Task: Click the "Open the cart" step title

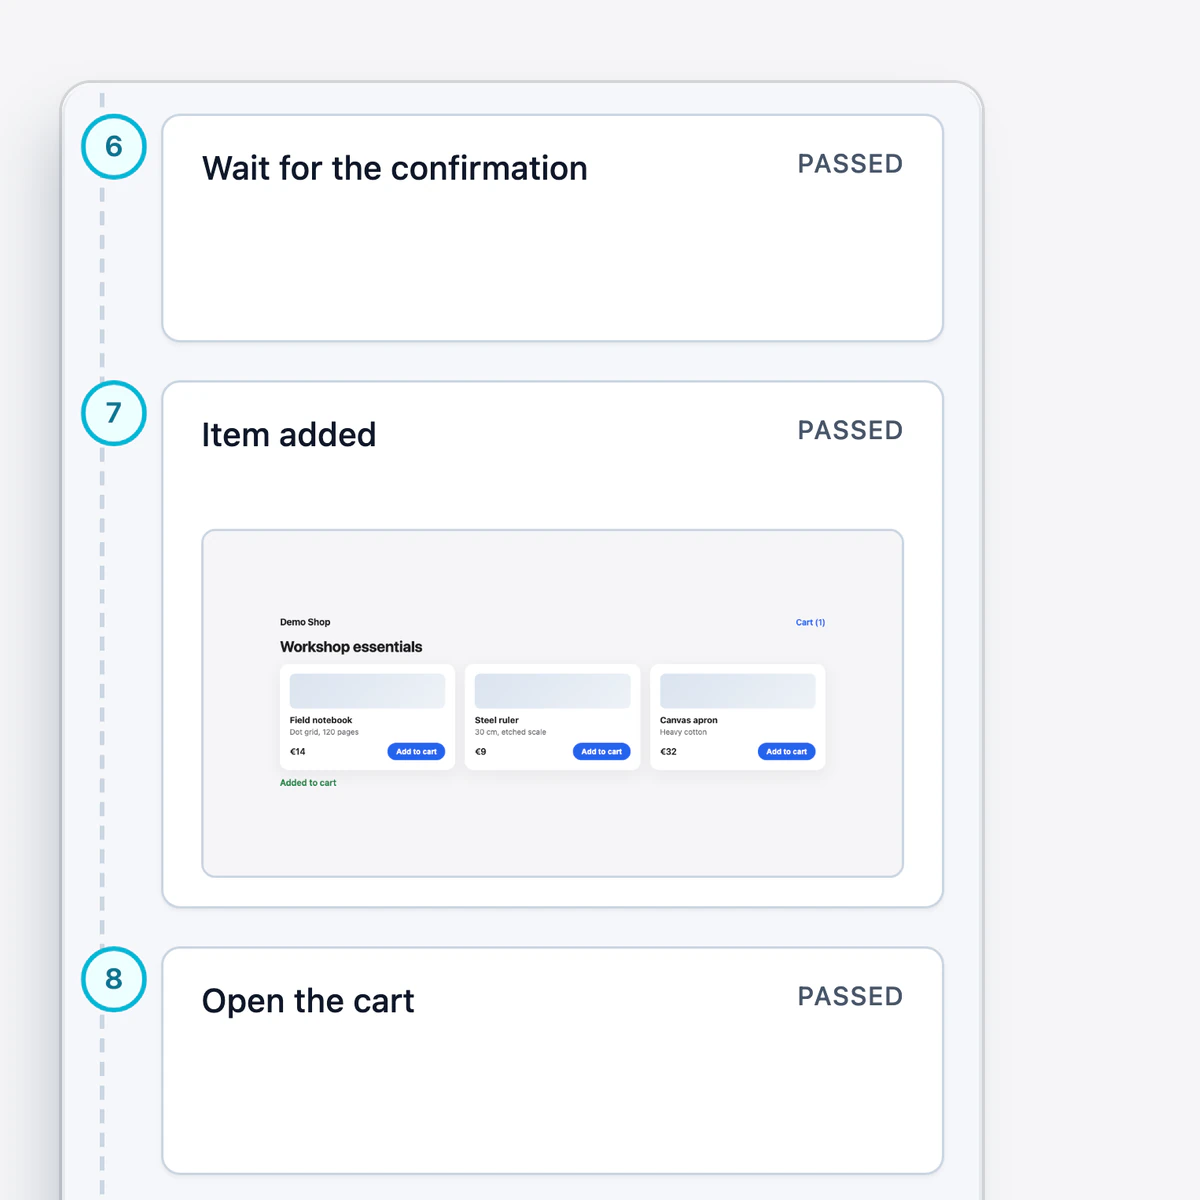Action: (x=308, y=1001)
